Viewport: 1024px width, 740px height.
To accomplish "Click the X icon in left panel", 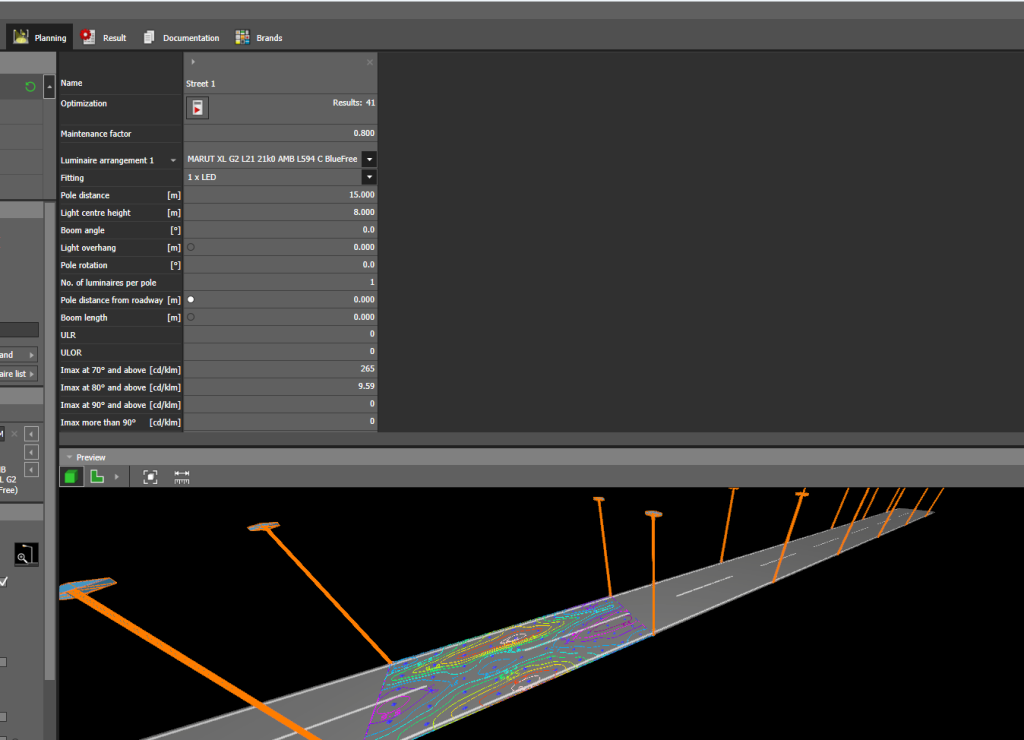I will (x=14, y=434).
